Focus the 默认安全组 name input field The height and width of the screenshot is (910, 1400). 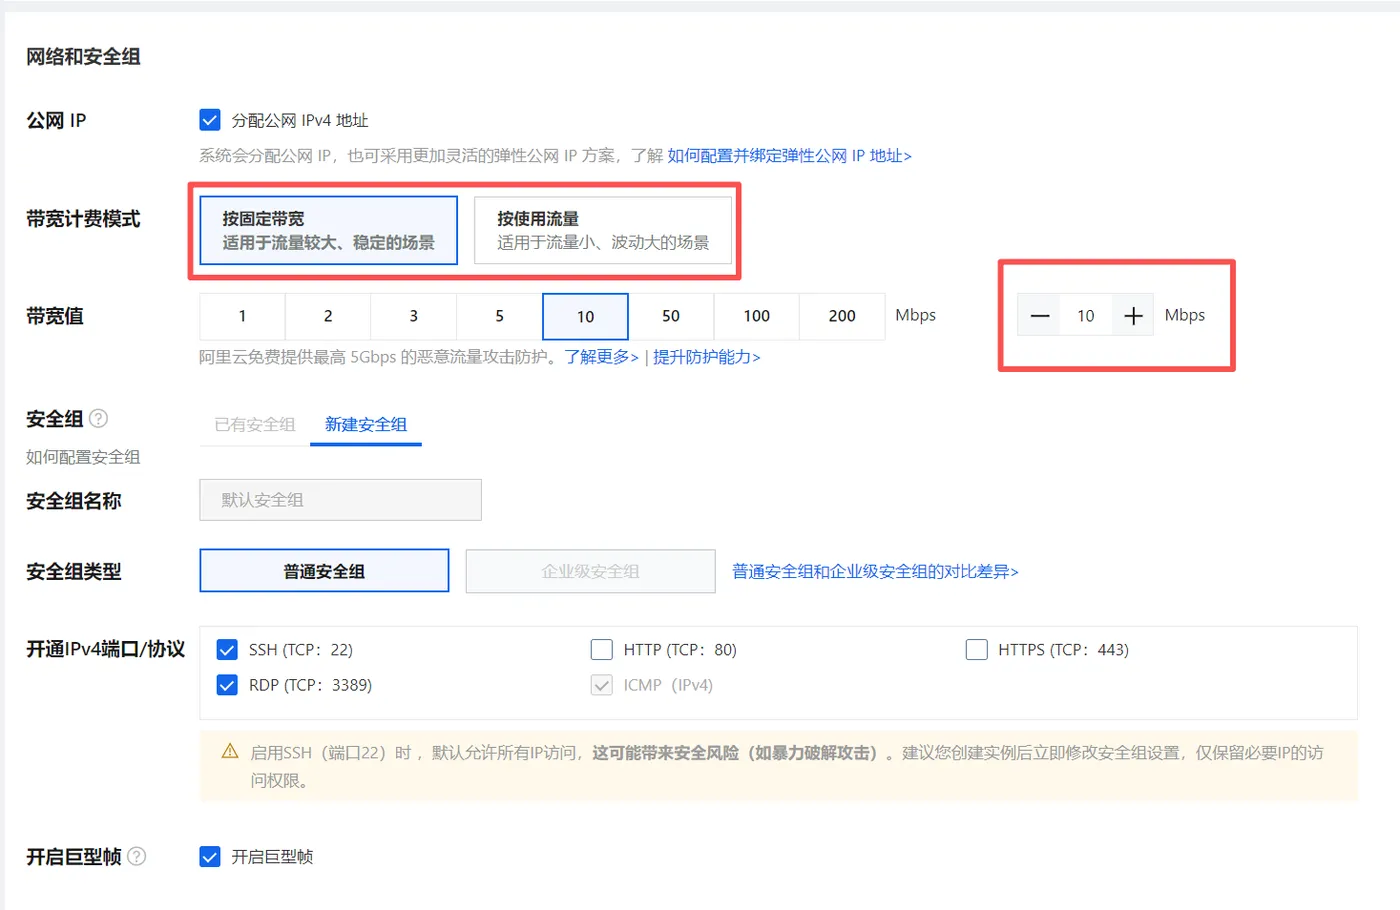click(341, 500)
